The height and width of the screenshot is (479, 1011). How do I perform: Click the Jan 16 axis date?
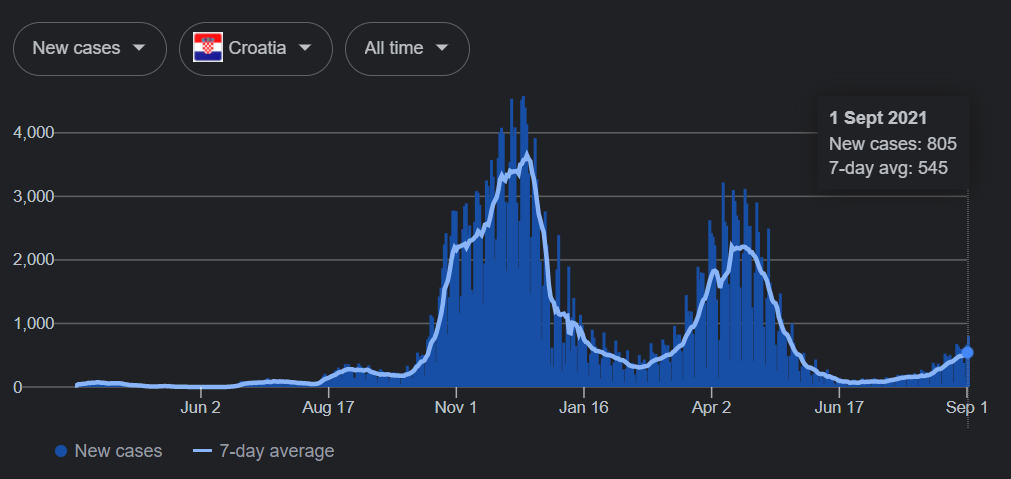[x=583, y=408]
